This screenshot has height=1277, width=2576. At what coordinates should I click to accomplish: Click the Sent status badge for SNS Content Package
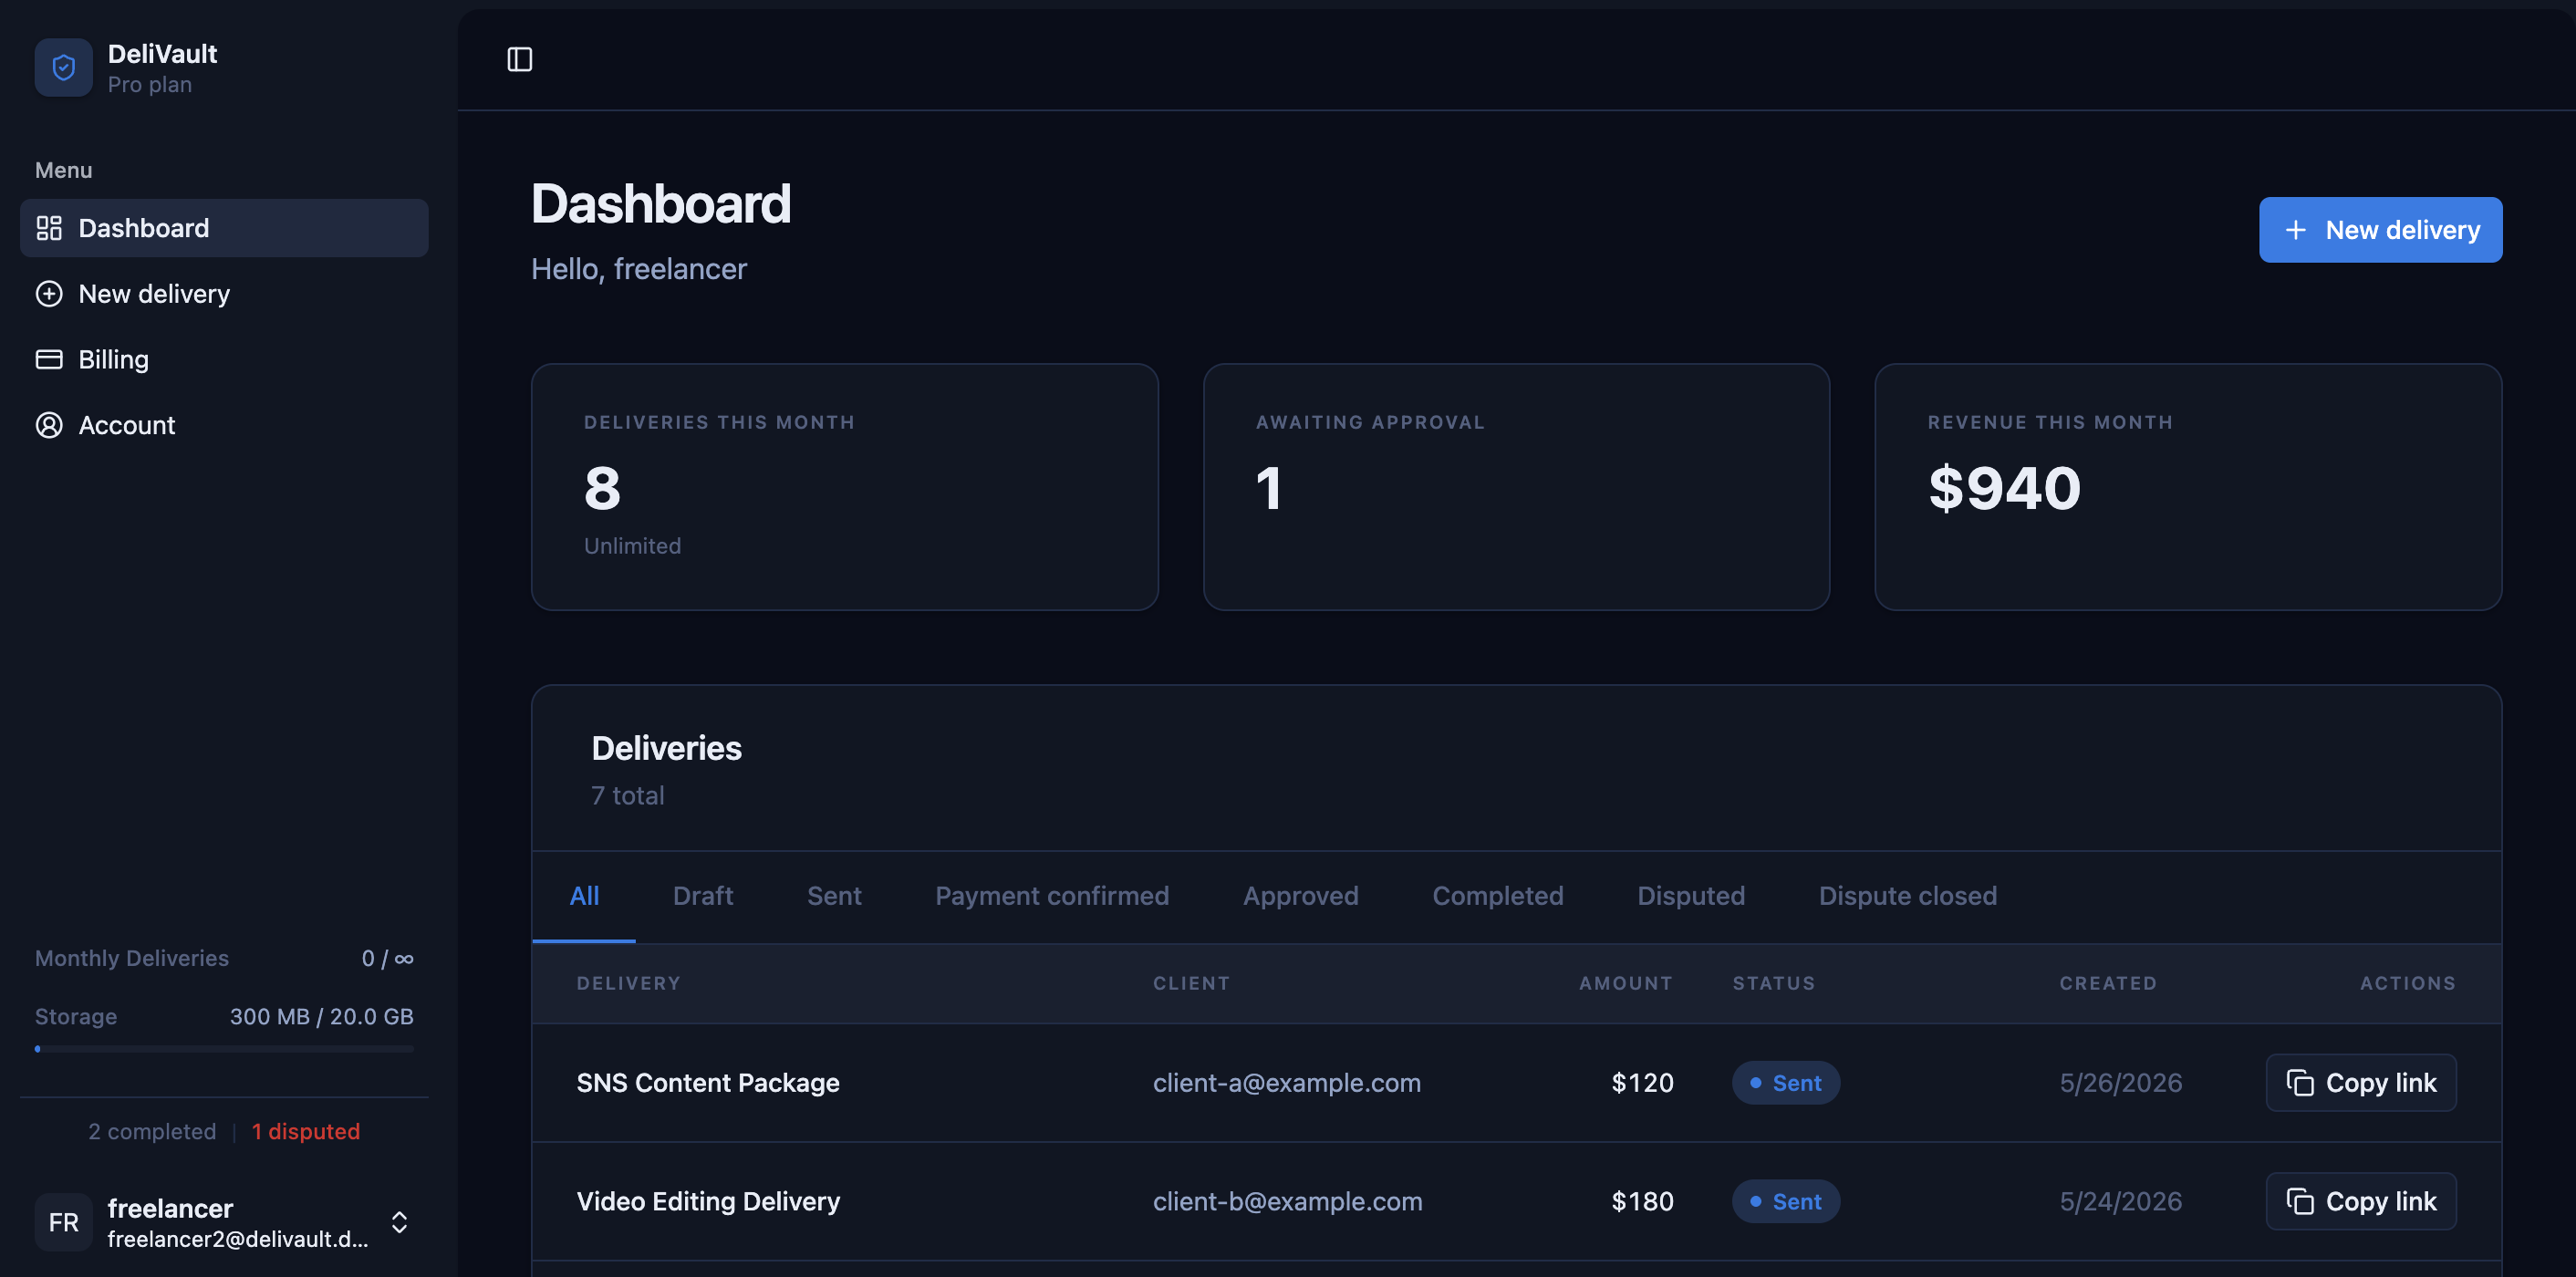coord(1786,1083)
